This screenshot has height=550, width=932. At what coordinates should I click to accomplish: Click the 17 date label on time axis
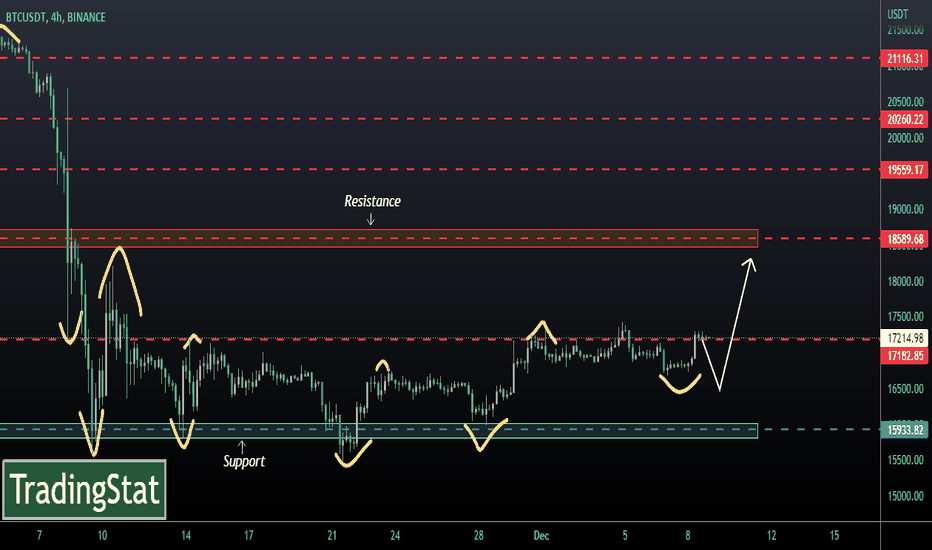point(248,535)
